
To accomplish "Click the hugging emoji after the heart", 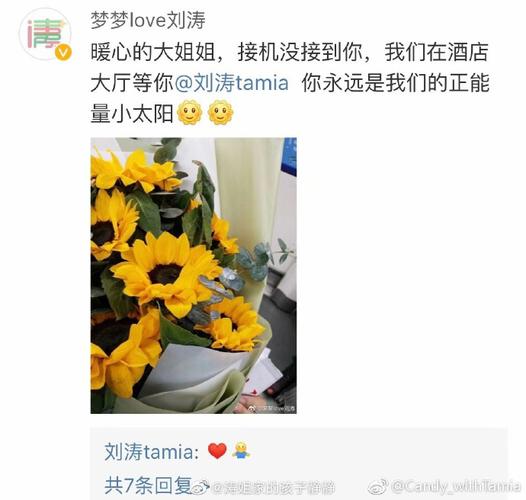I will coord(241,451).
